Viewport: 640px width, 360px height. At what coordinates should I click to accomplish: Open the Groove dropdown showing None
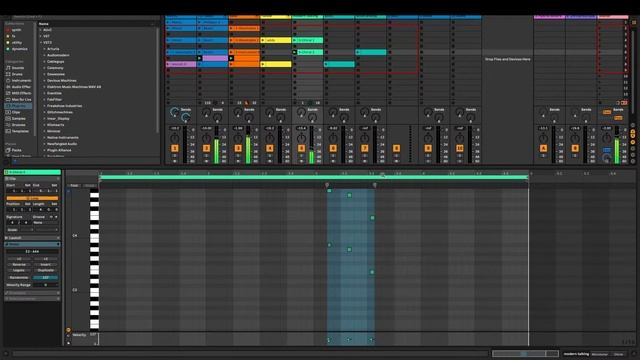[x=45, y=222]
